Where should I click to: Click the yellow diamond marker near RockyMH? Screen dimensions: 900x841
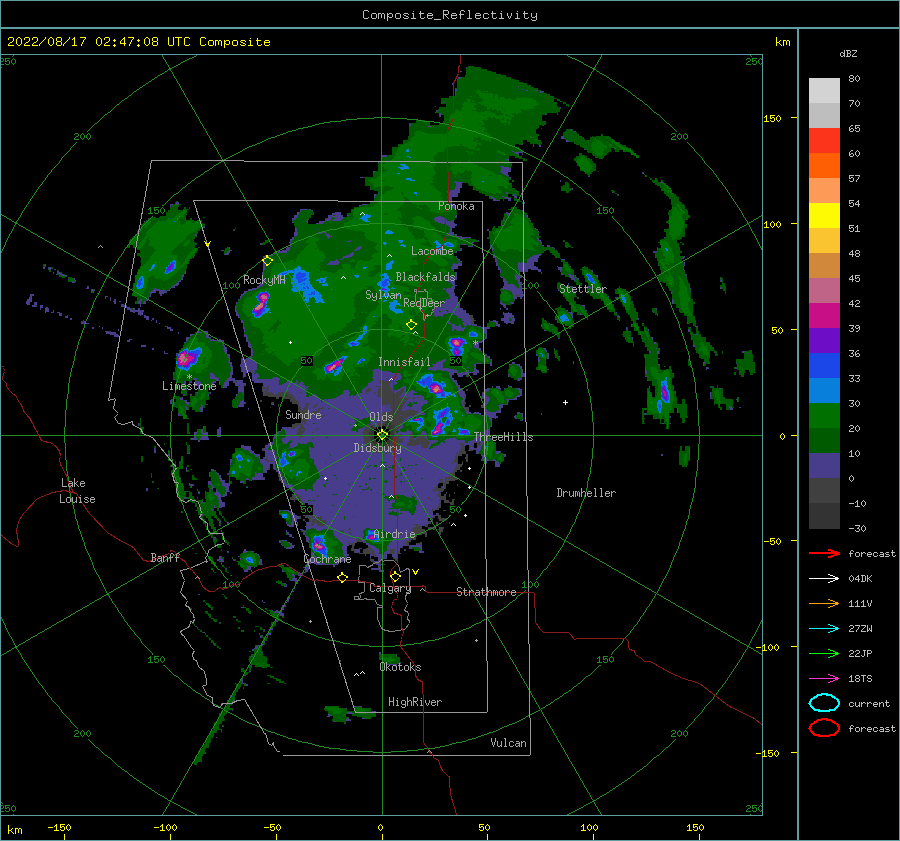click(x=267, y=261)
